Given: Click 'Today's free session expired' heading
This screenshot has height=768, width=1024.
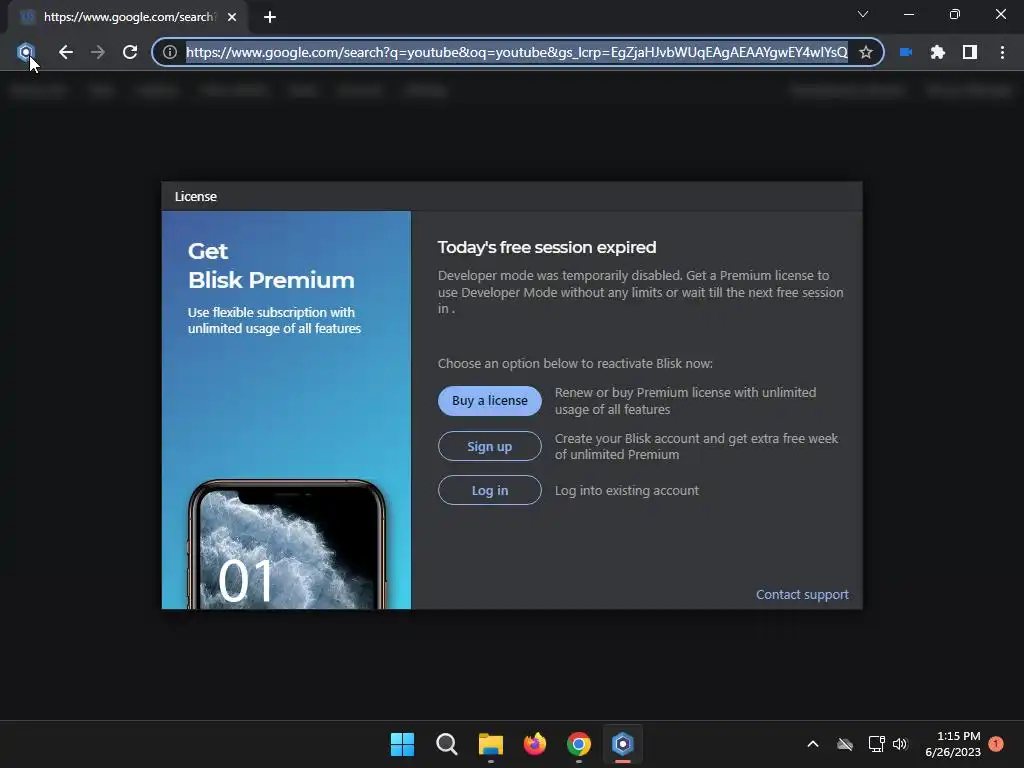Looking at the screenshot, I should point(547,248).
